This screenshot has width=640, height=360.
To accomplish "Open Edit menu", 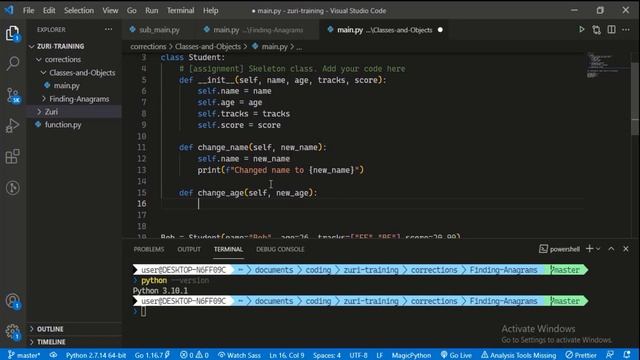I will [49, 10].
